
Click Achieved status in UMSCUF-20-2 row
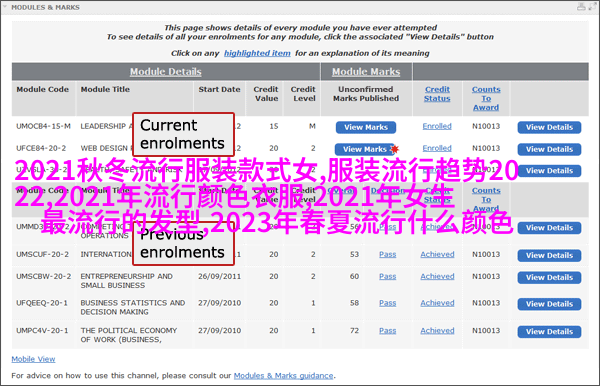coord(437,254)
